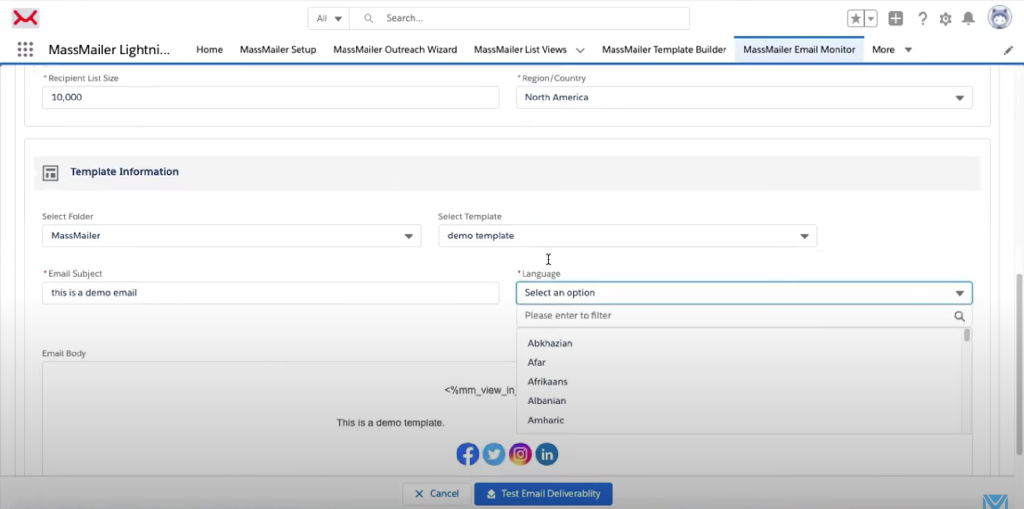The image size is (1024, 509).
Task: Select Afrikaans from the language list
Action: click(x=548, y=382)
